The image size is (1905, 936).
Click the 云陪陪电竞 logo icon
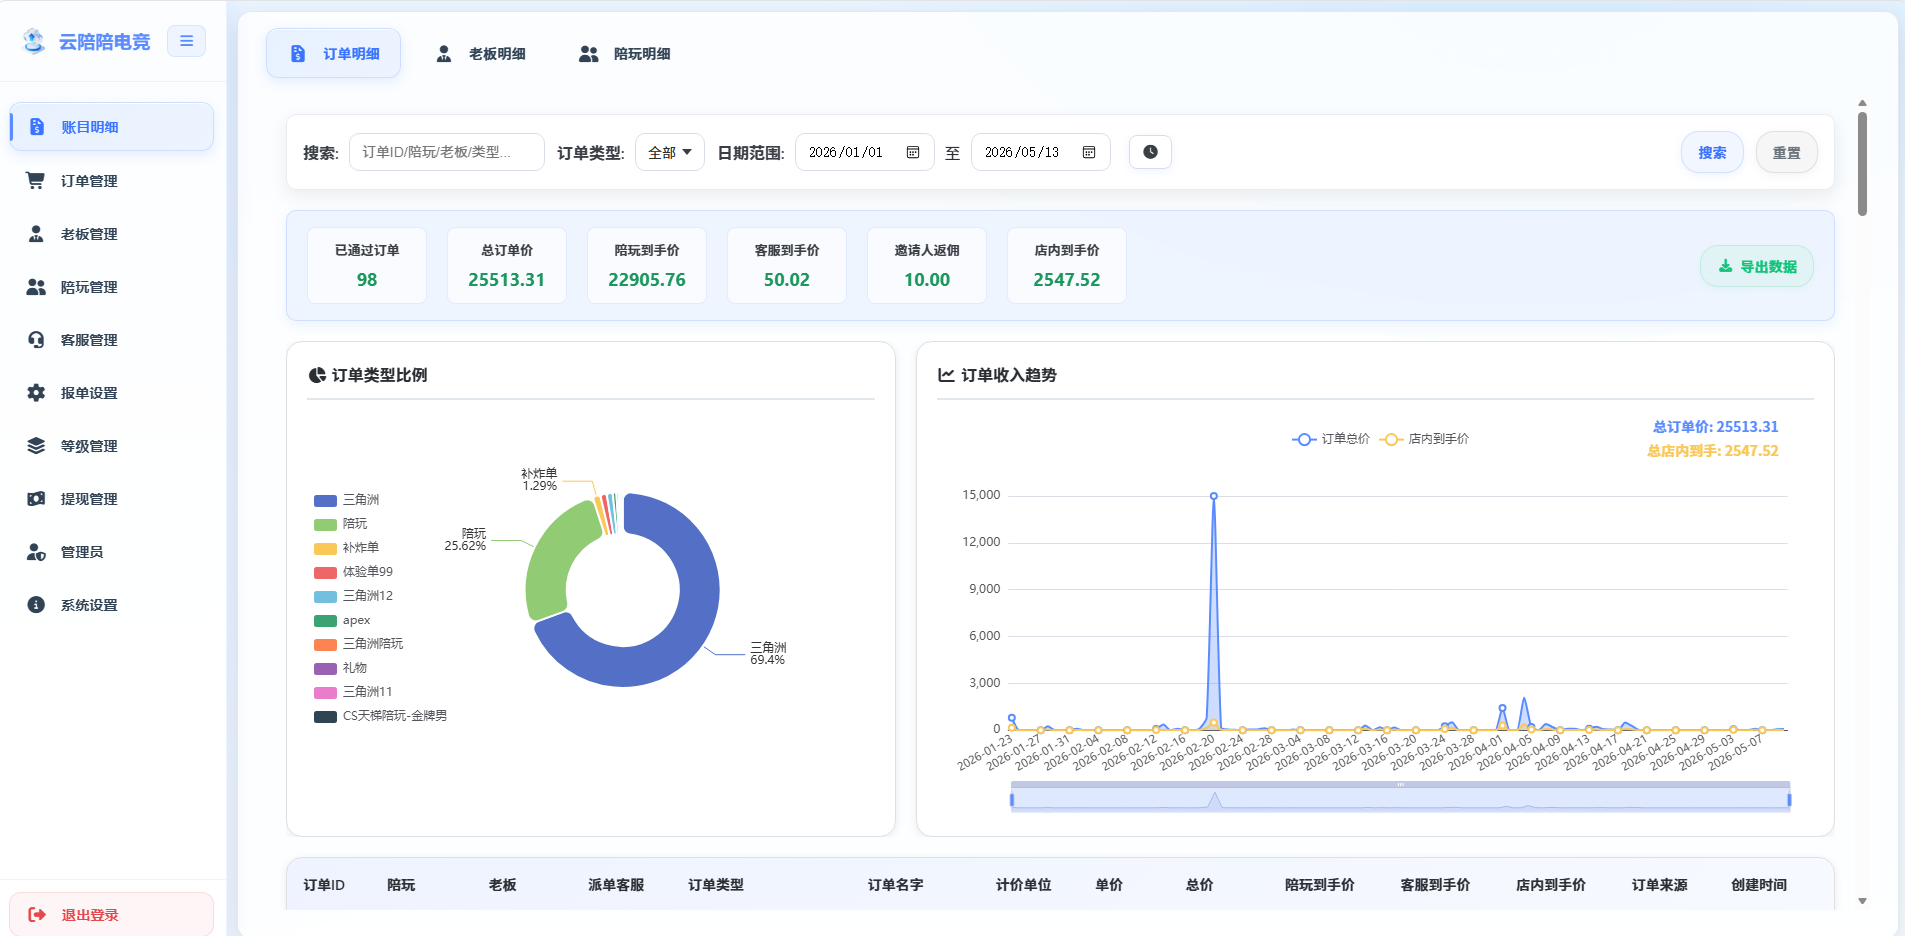point(34,41)
